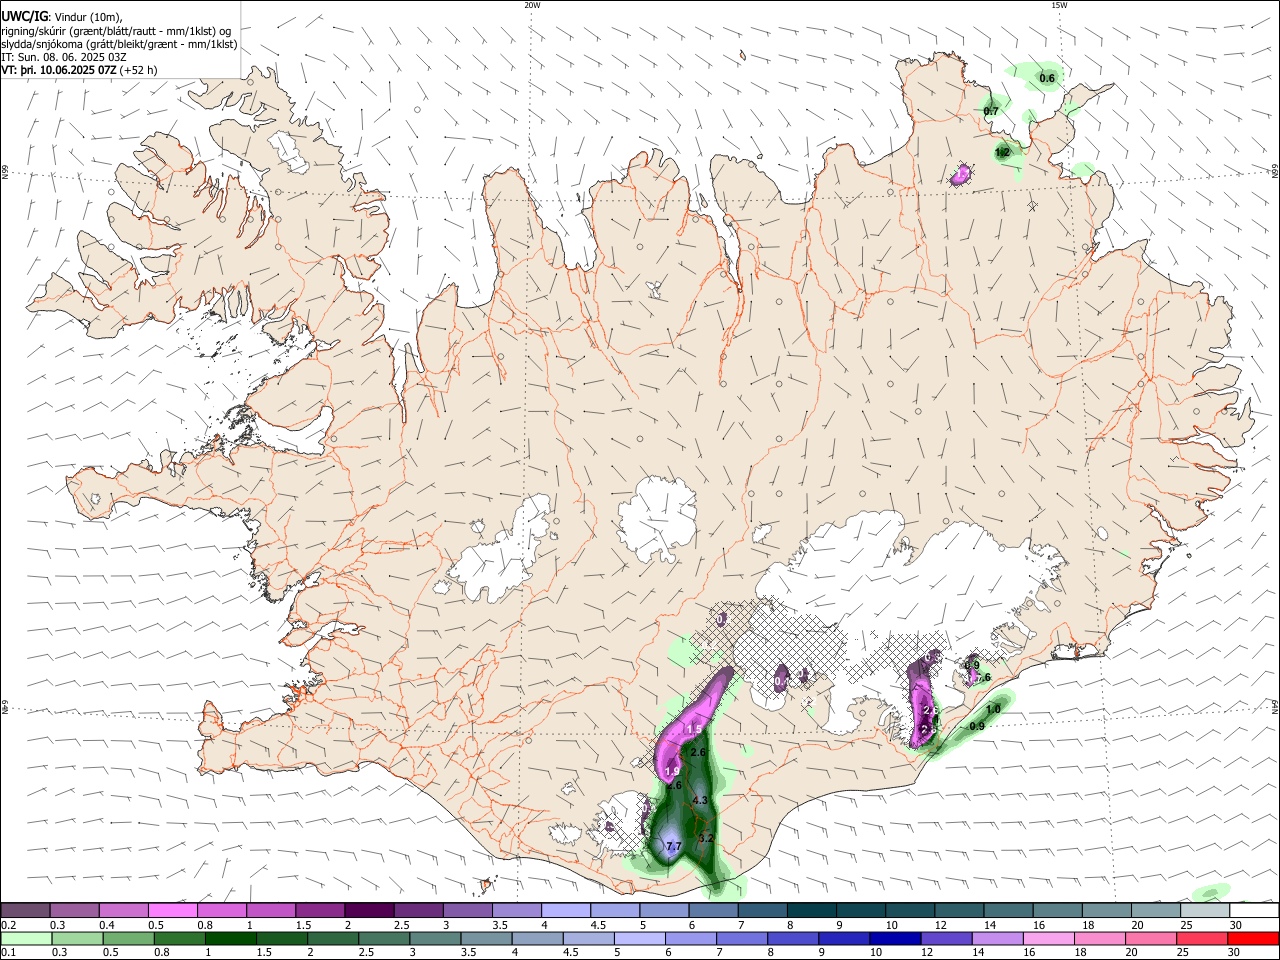Screen dimensions: 1280x960
Task: Select the bright red 30 swatch in the lower legend
Action: pyautogui.click(x=1254, y=938)
